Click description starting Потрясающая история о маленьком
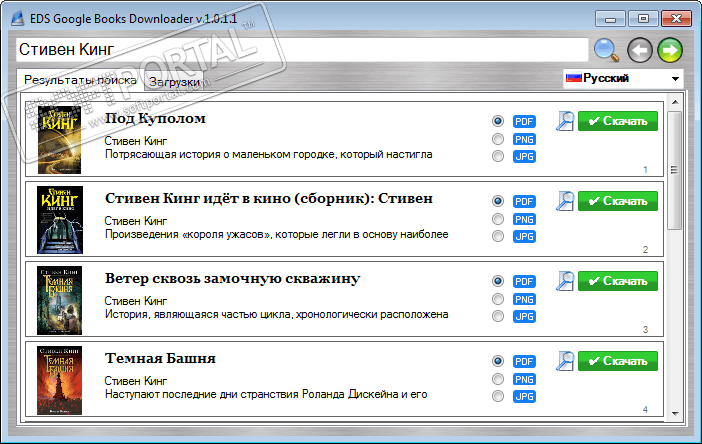The width and height of the screenshot is (702, 444). (x=269, y=155)
